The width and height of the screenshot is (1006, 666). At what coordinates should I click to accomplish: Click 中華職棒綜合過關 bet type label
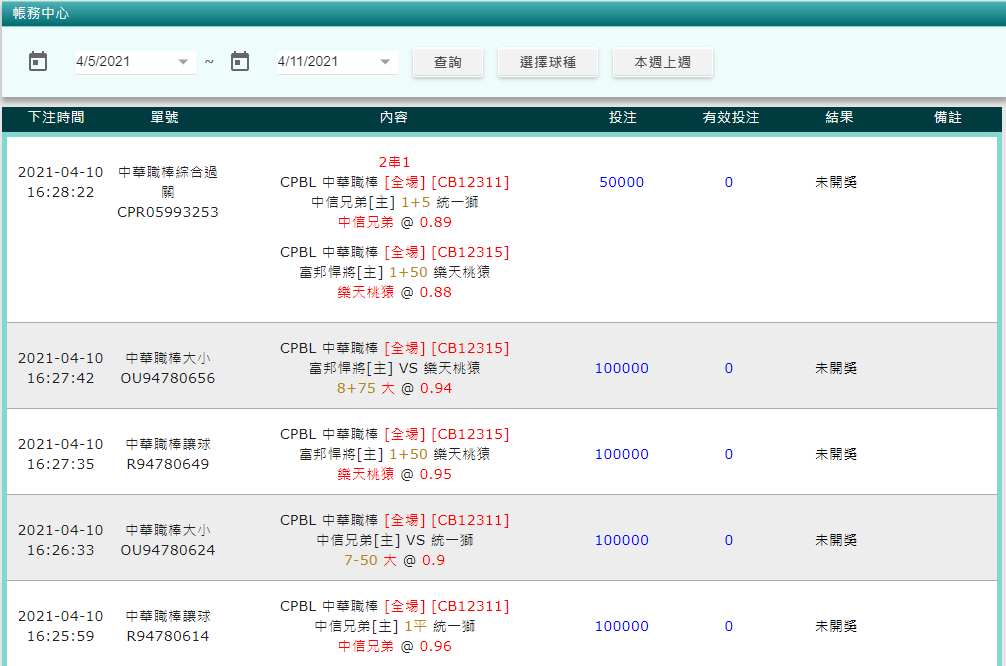point(168,182)
